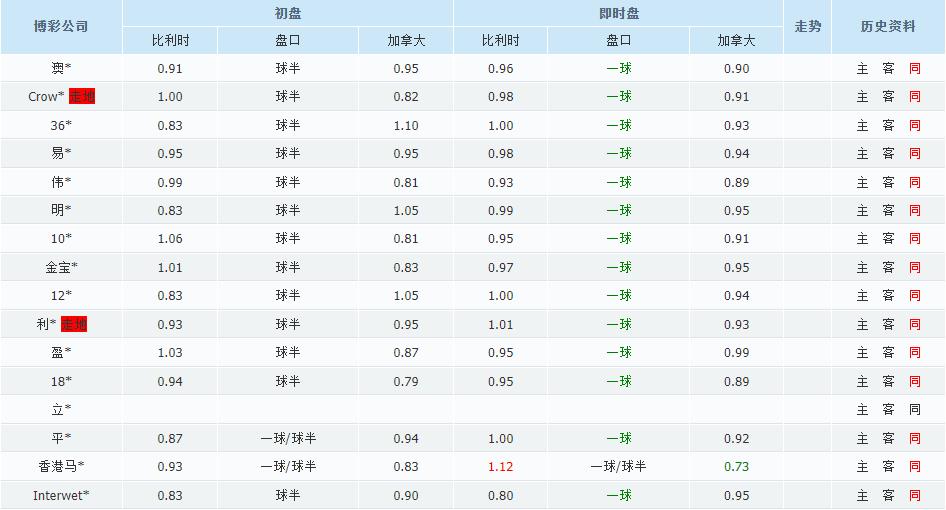Select bookmaker name 立*

tap(61, 409)
